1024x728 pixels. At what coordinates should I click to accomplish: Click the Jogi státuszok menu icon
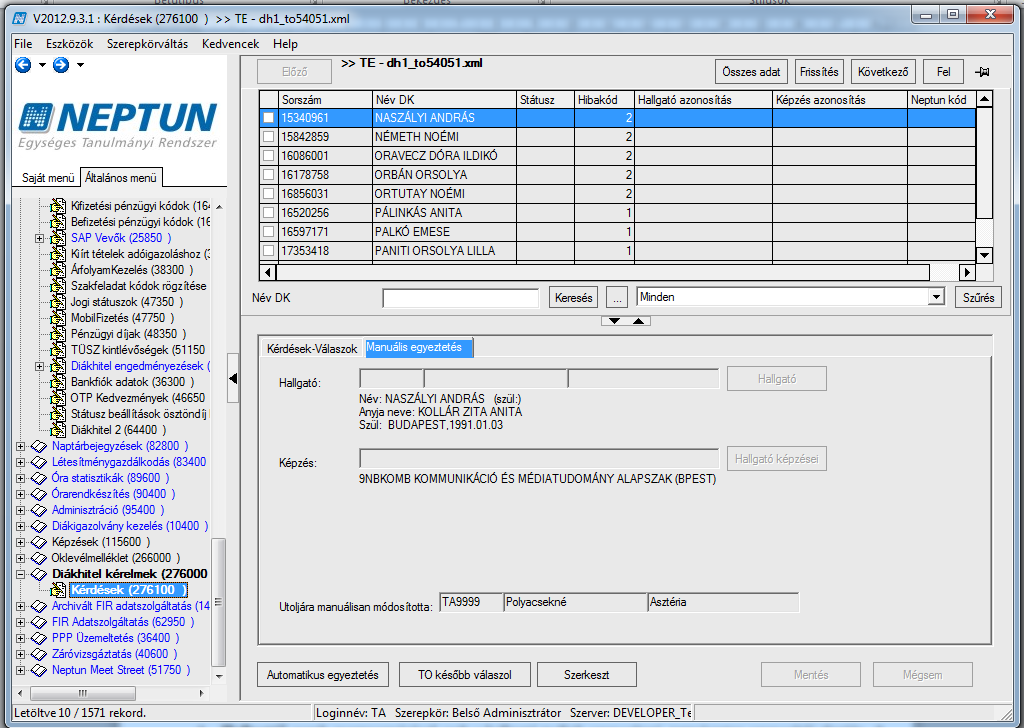[x=58, y=302]
